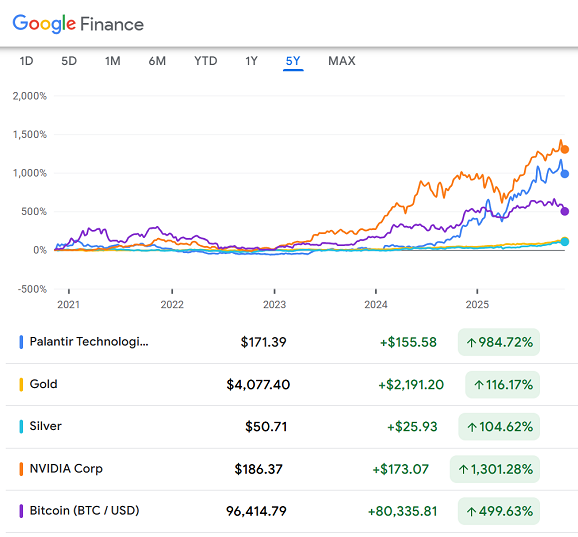This screenshot has height=537, width=578.
Task: Click the 2024 x-axis label
Action: [376, 304]
